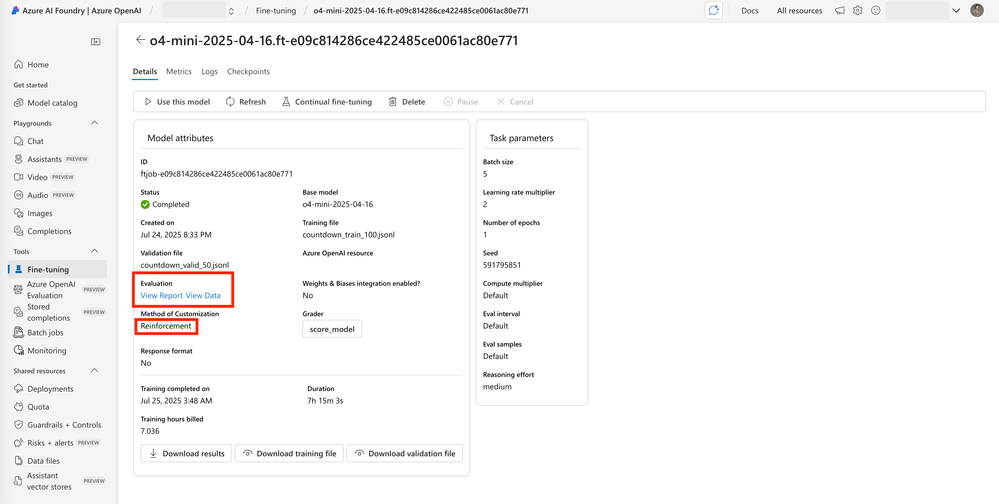This screenshot has width=999, height=504.
Task: Switch to the Metrics tab
Action: coord(179,72)
